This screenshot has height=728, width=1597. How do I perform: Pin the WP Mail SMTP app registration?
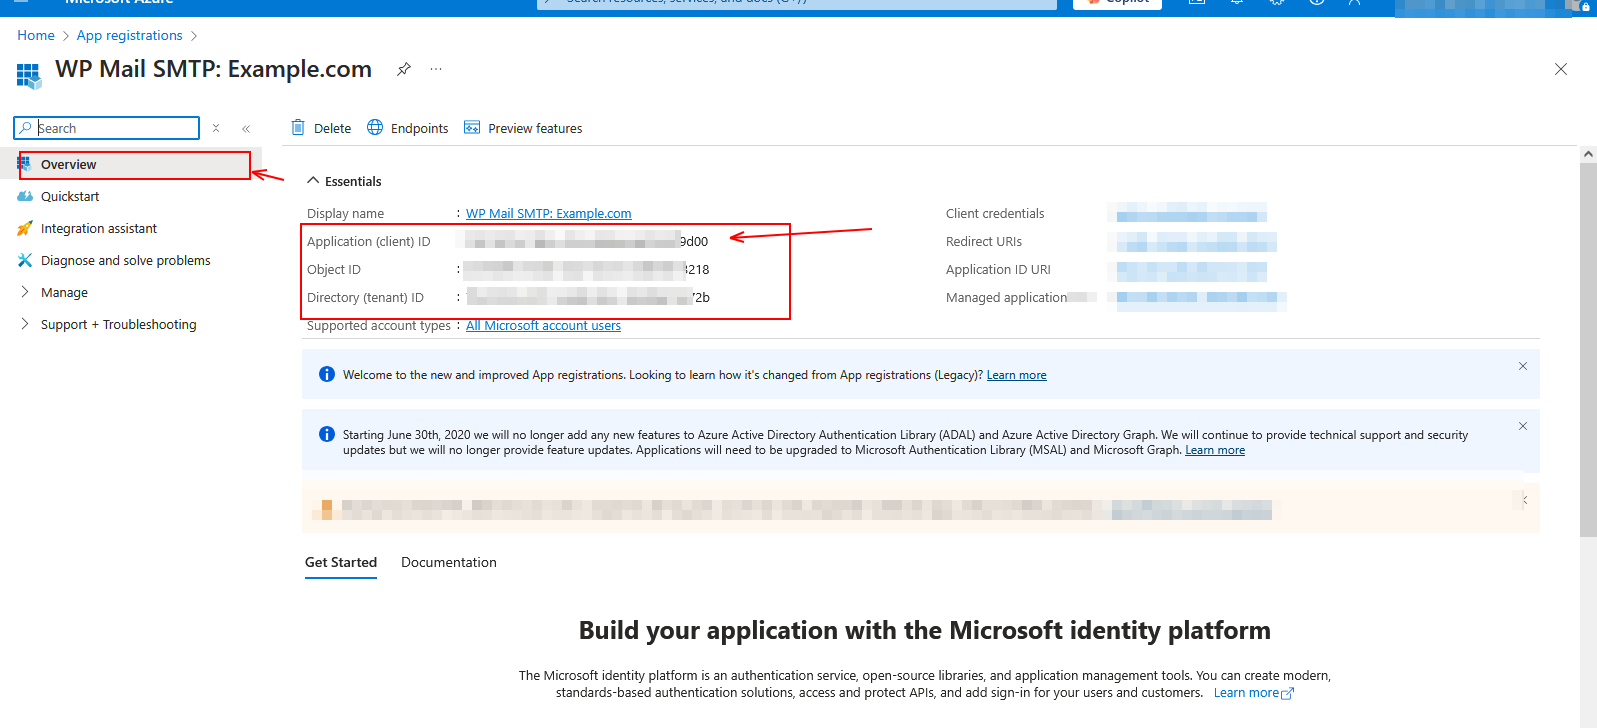[404, 69]
